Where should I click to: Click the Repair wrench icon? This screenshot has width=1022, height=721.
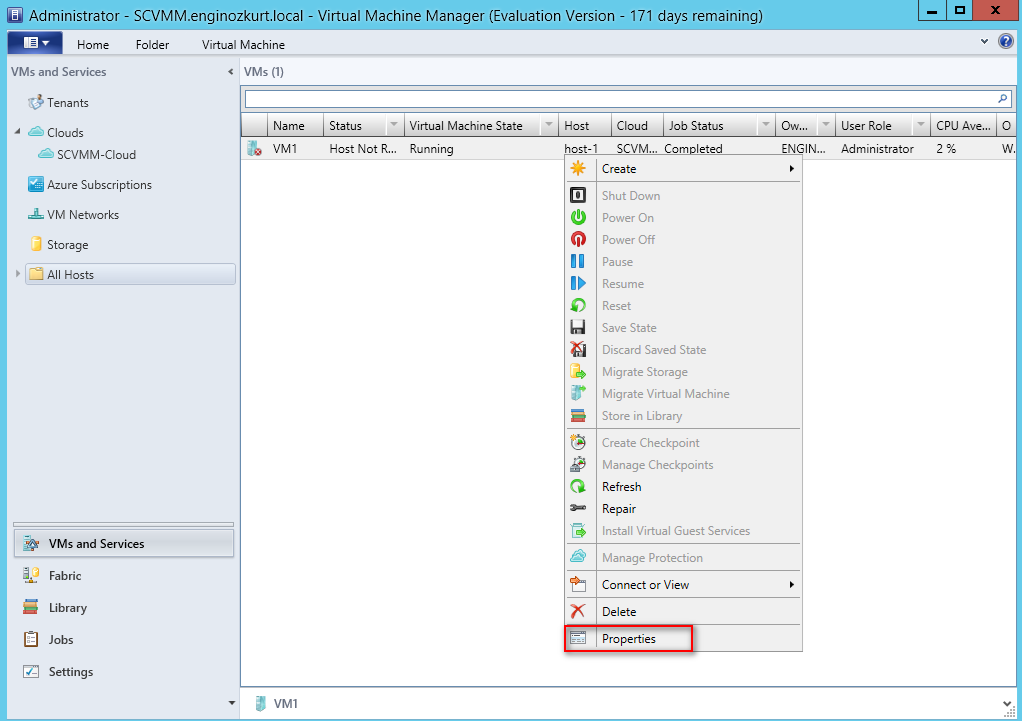tap(577, 508)
